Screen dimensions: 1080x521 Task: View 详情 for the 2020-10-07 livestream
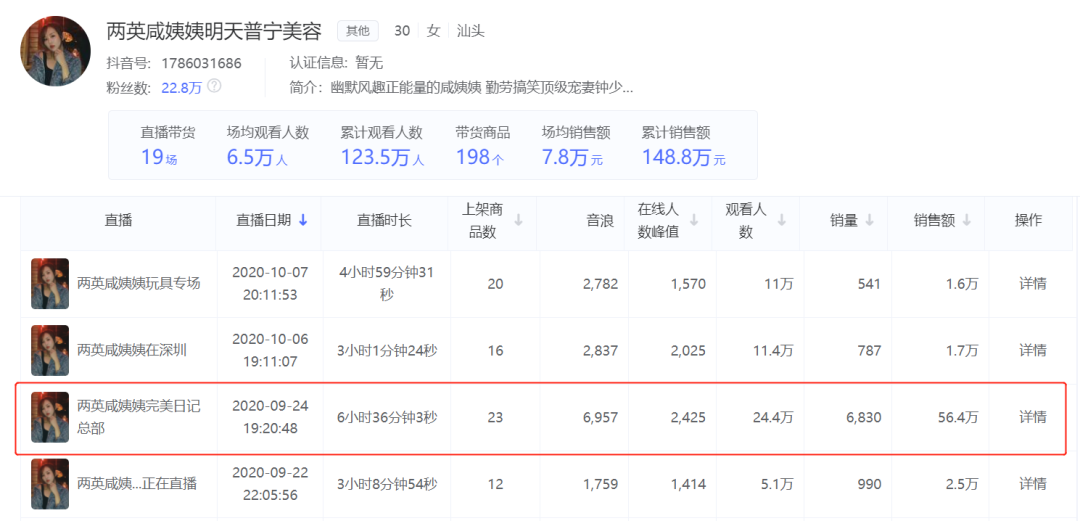click(1033, 283)
